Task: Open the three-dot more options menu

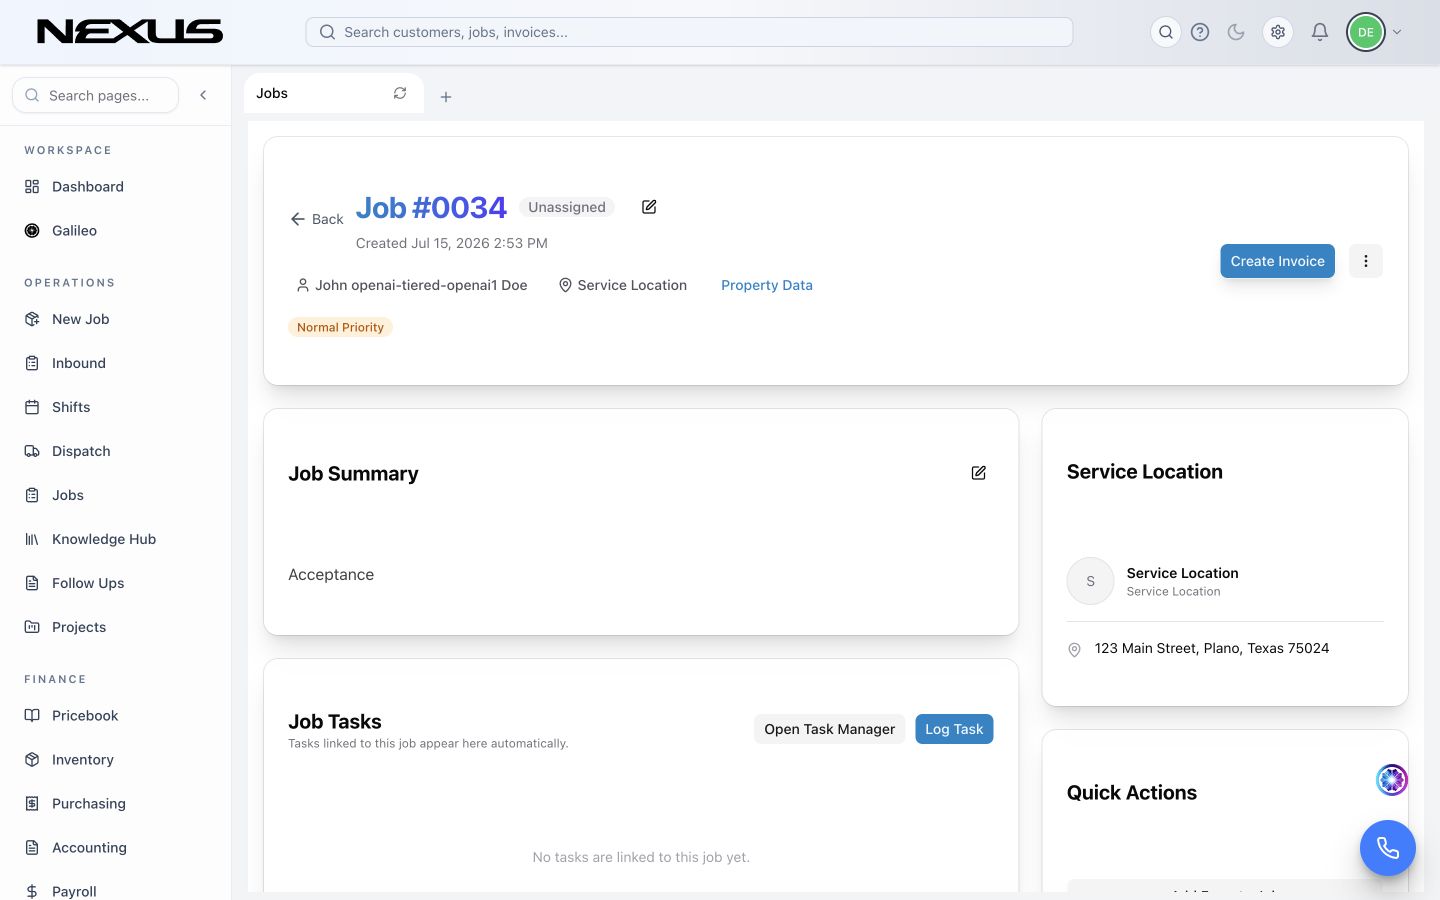Action: 1366,261
